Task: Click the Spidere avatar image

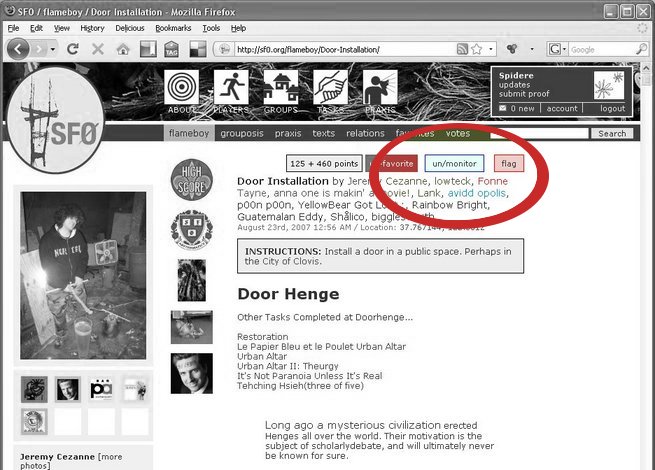Action: pos(609,85)
